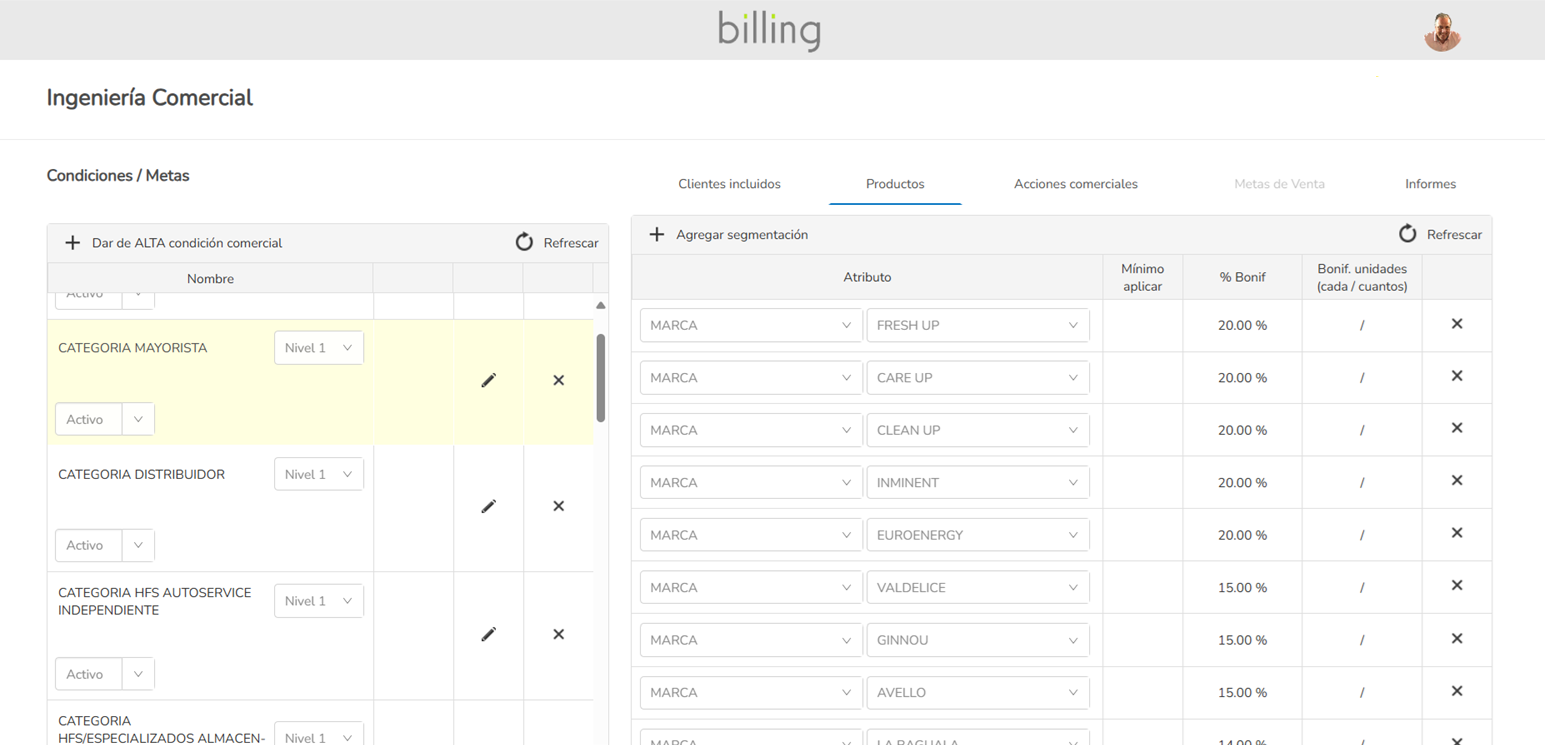Image resolution: width=1545 pixels, height=745 pixels.
Task: Open the CARE UP brand dropdown
Action: [977, 378]
